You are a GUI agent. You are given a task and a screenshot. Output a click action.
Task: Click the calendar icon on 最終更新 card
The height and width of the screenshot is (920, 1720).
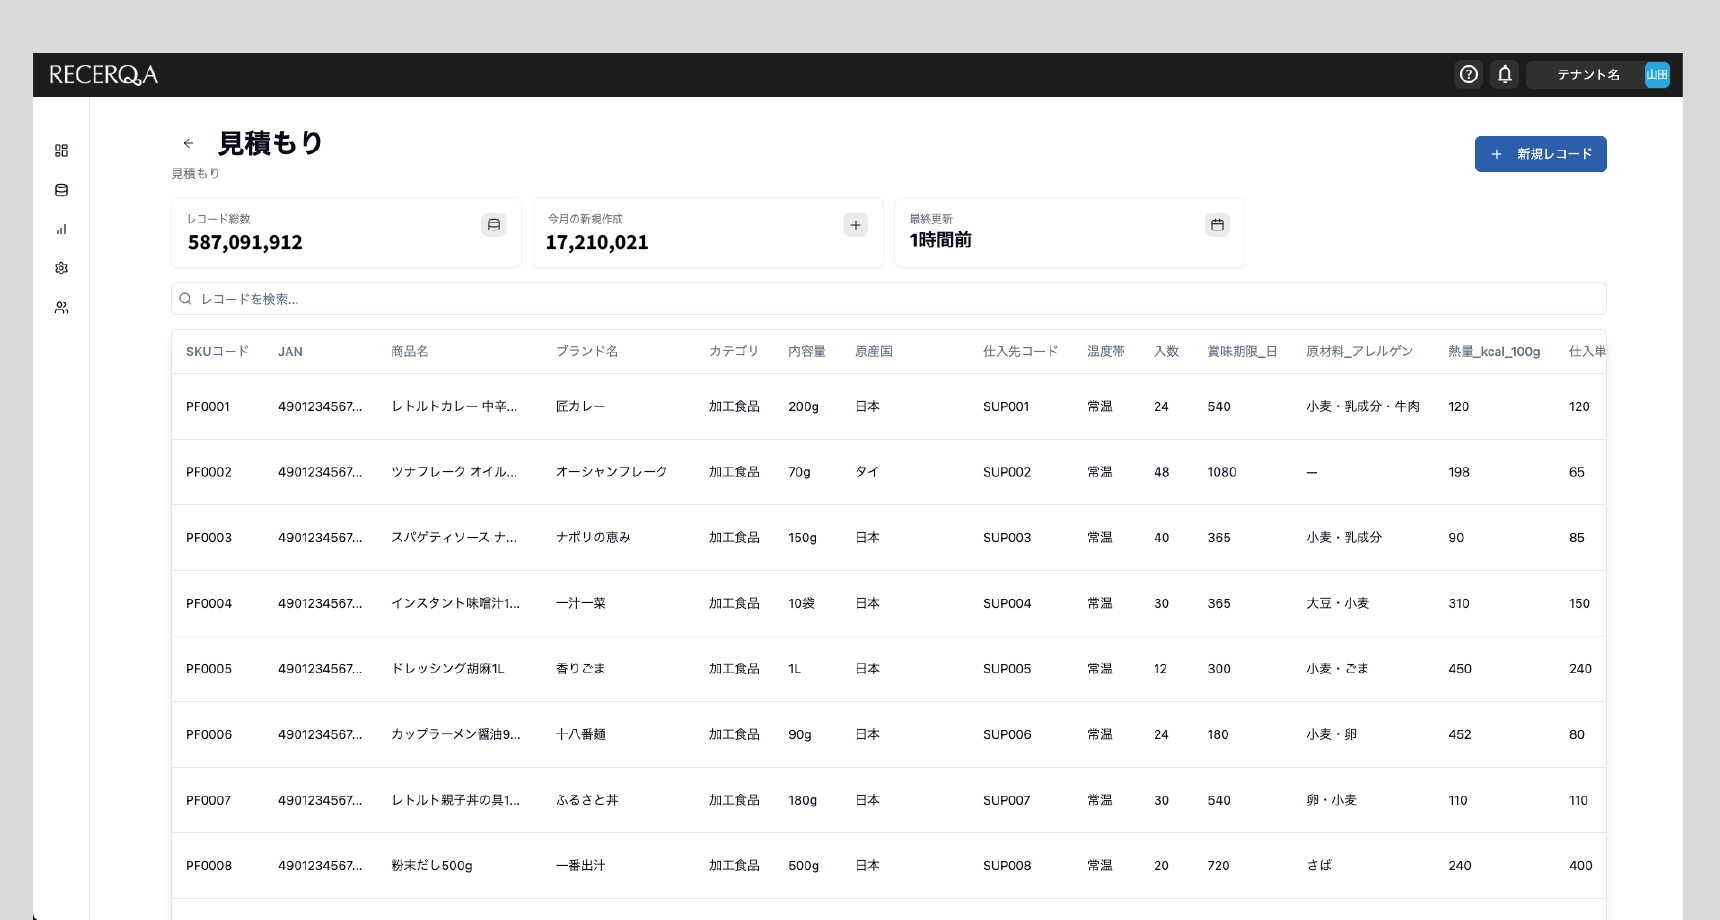(x=1217, y=225)
